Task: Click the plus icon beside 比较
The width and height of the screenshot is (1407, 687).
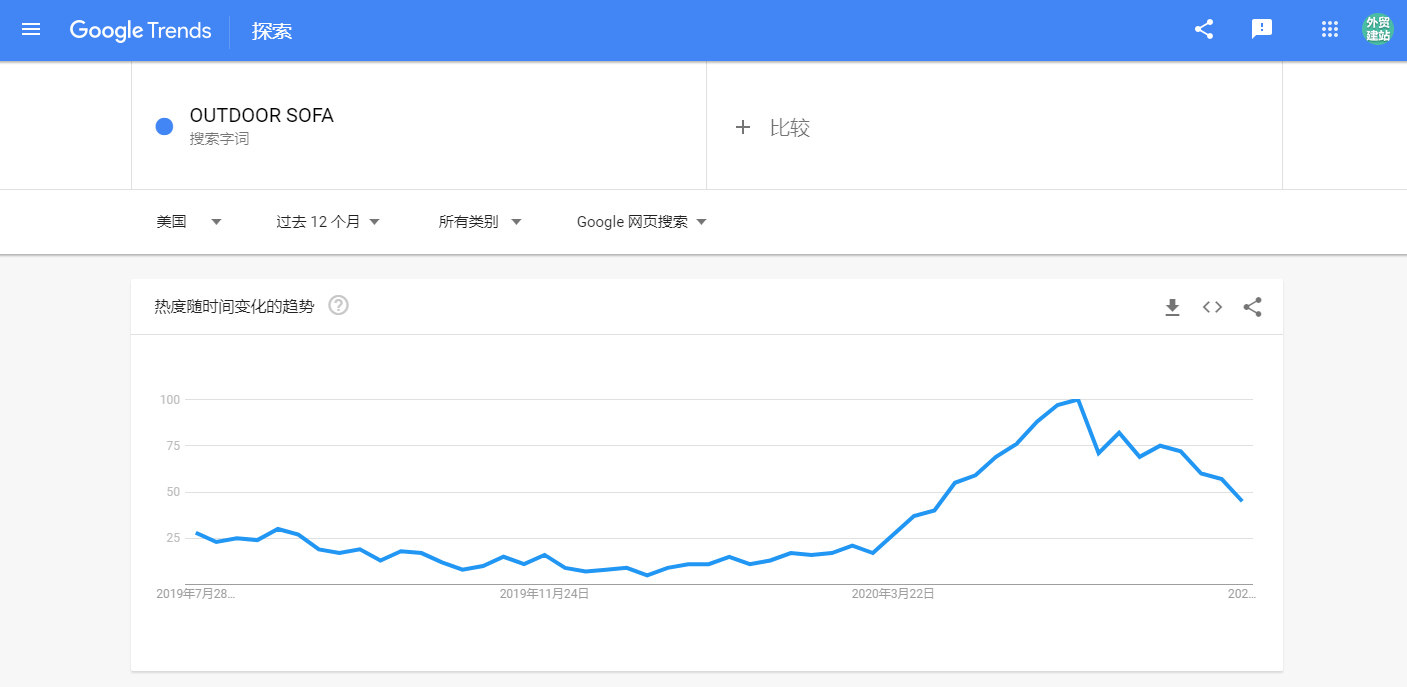Action: 743,128
